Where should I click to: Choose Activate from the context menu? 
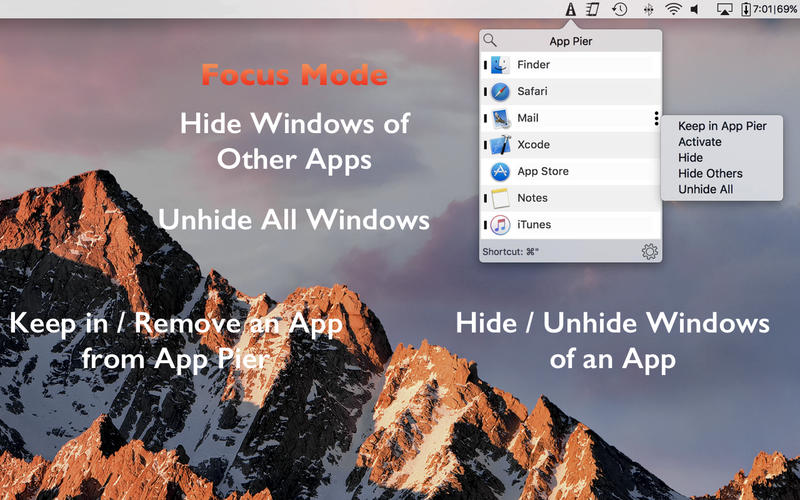click(699, 142)
